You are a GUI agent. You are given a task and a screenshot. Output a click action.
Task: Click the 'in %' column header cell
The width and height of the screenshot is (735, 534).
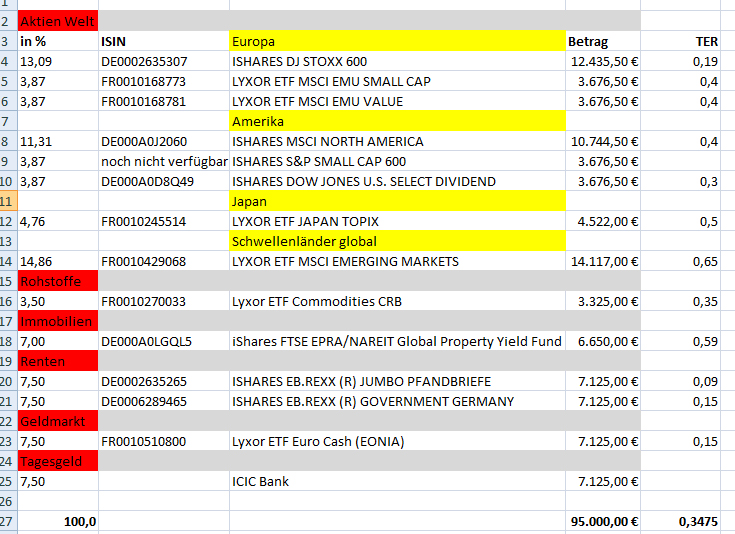(x=58, y=41)
